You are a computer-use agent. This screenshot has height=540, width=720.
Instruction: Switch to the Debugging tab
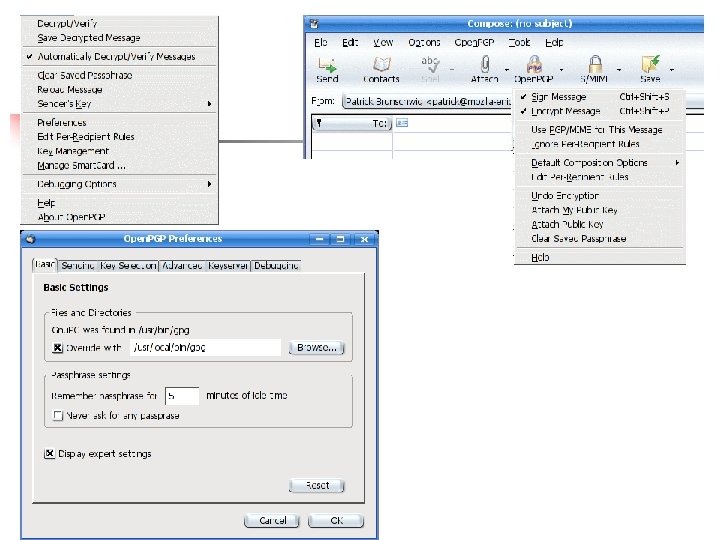(x=276, y=265)
